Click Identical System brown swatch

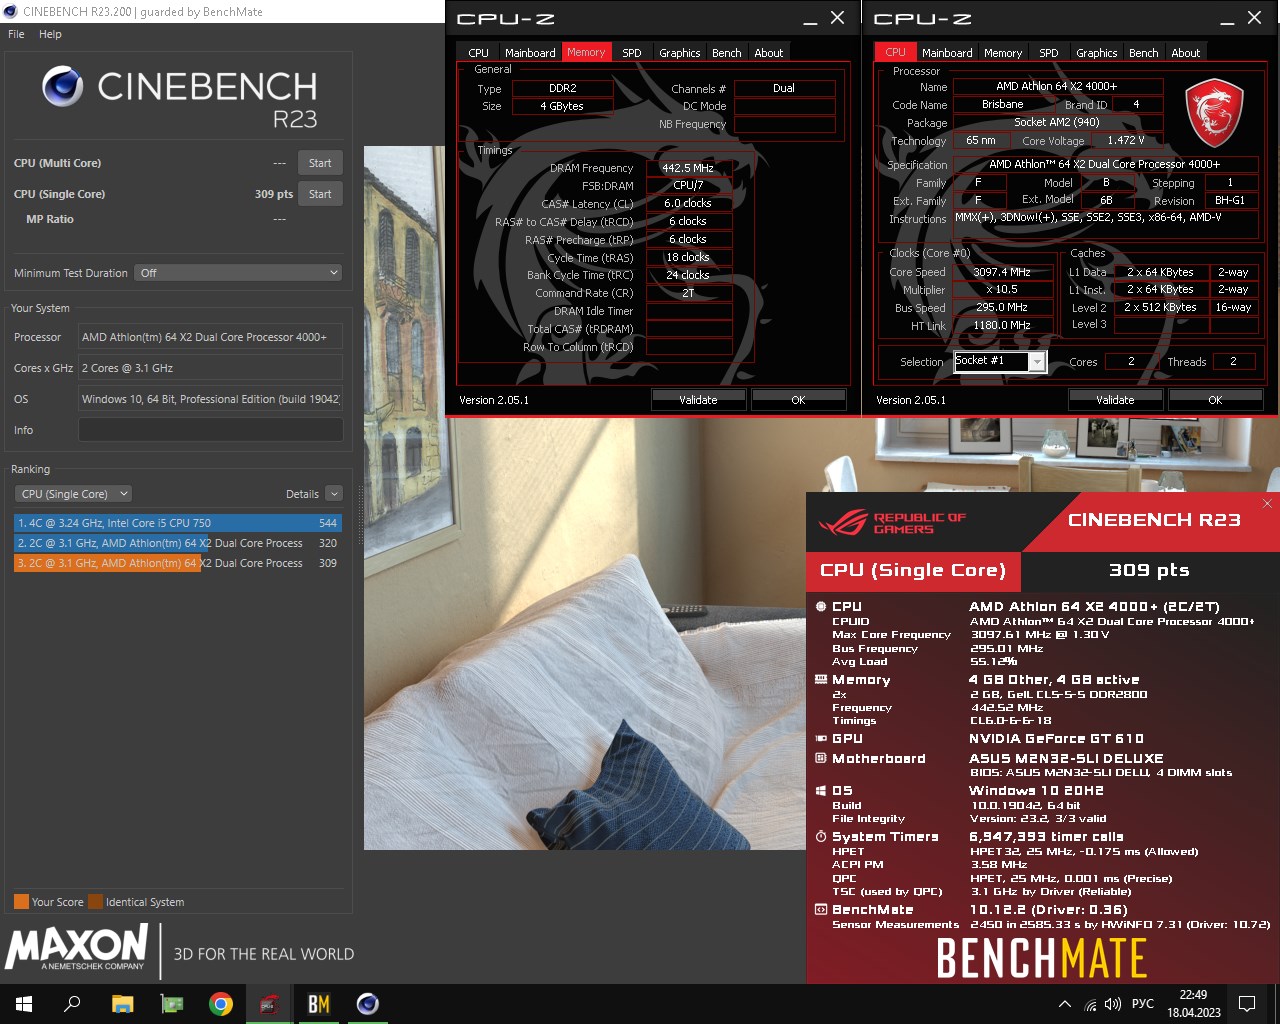click(x=95, y=902)
